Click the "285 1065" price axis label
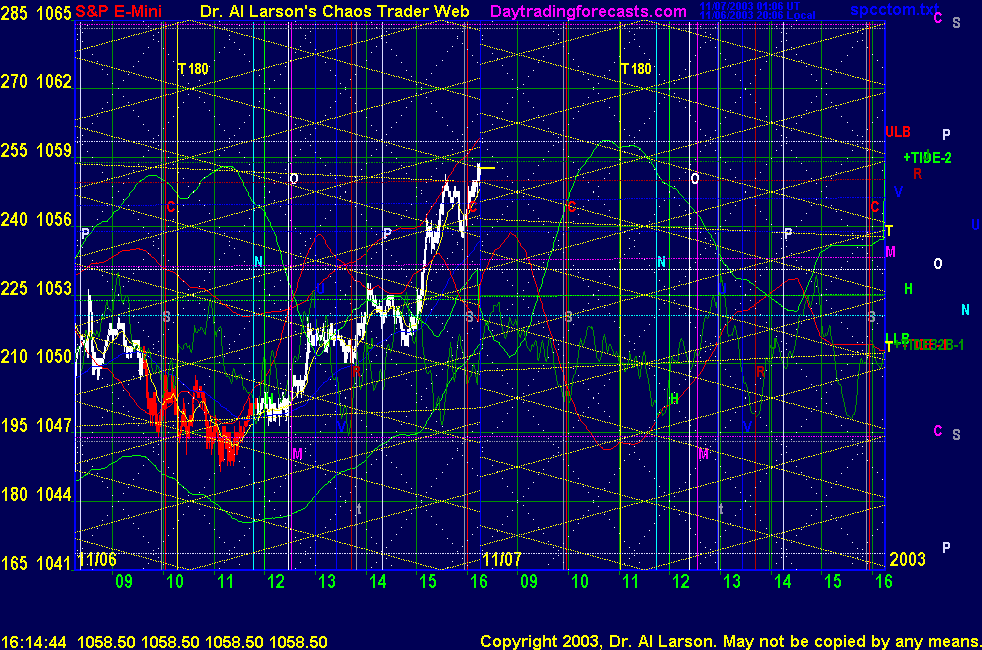The image size is (982, 650). click(x=36, y=13)
